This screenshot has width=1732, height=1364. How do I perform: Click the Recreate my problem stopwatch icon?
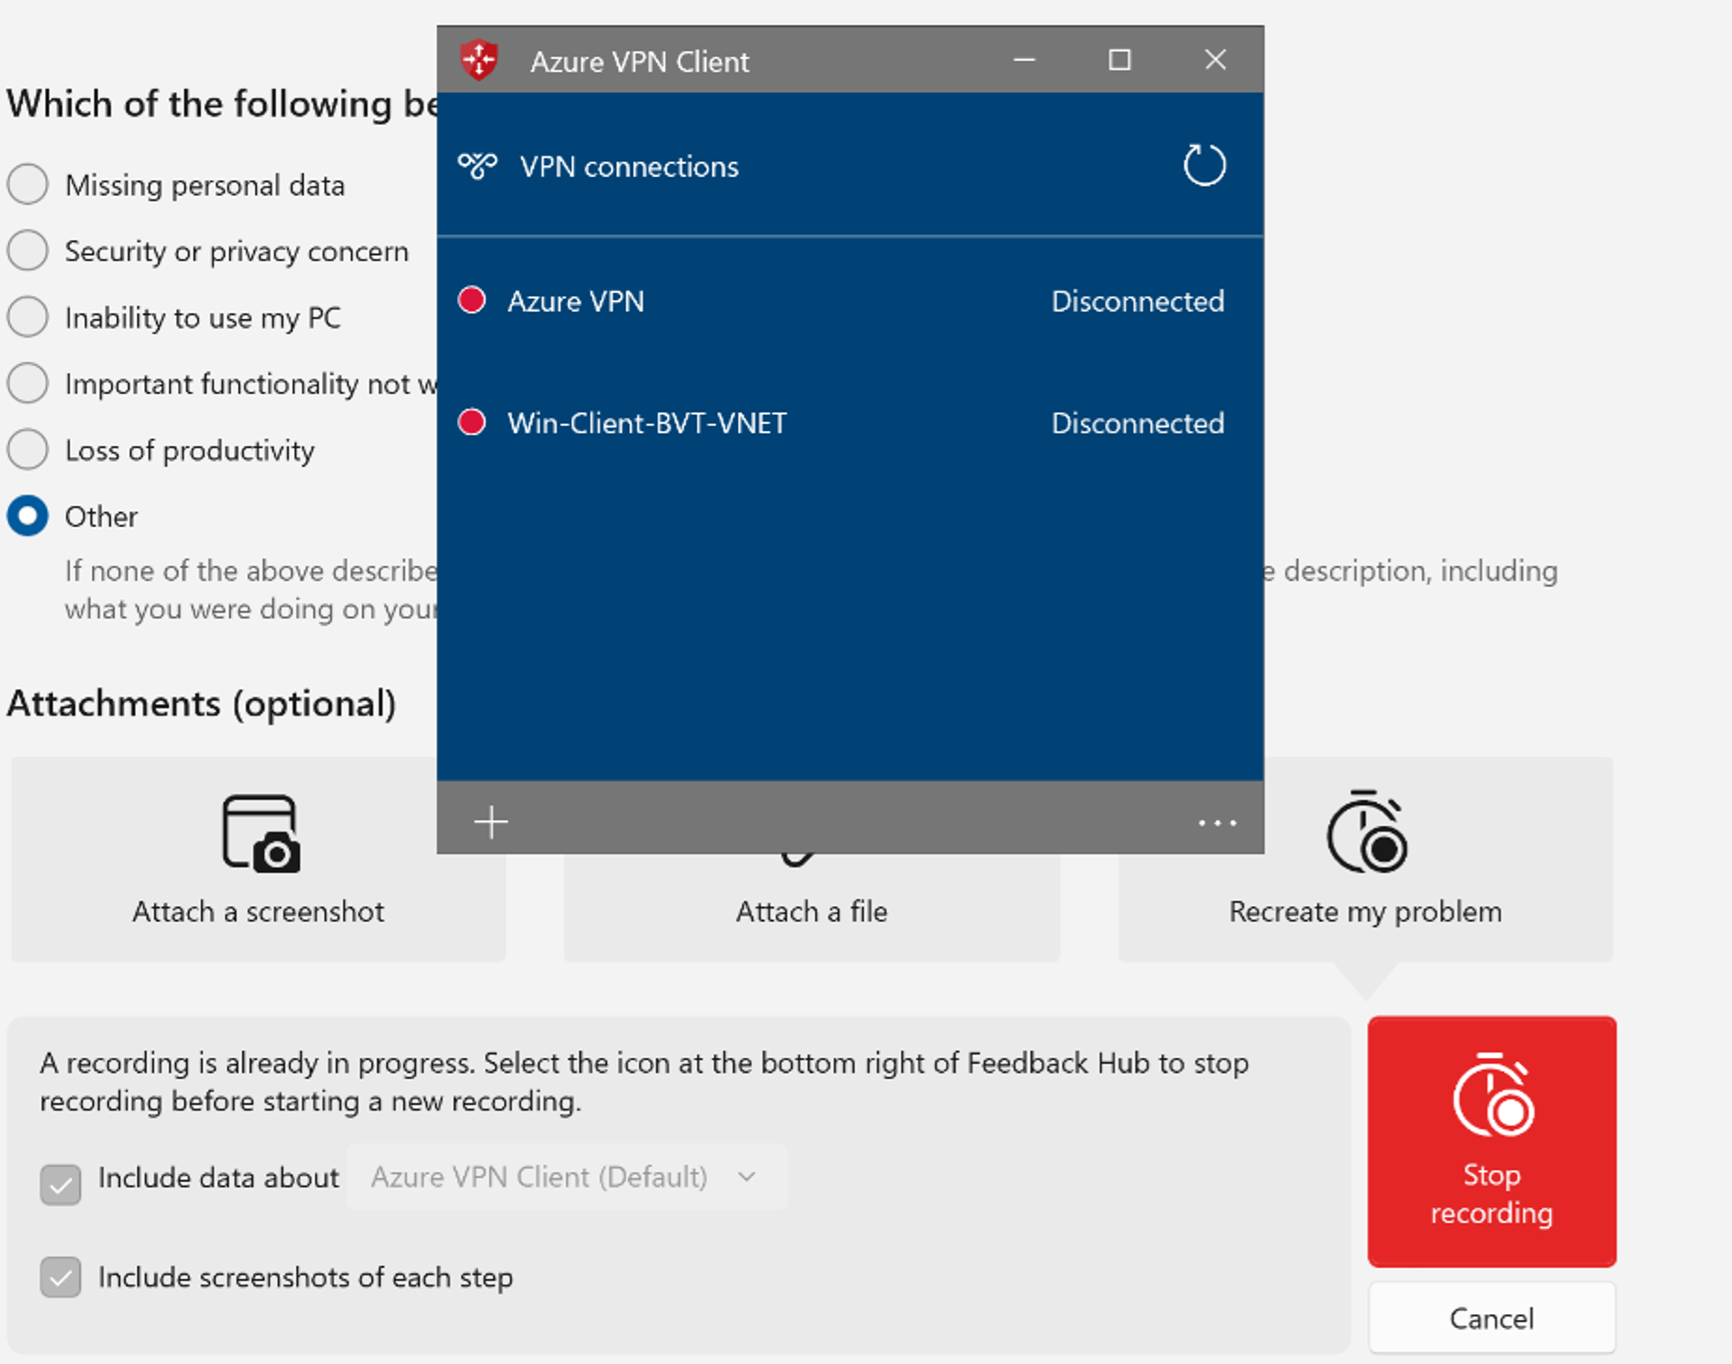point(1366,831)
